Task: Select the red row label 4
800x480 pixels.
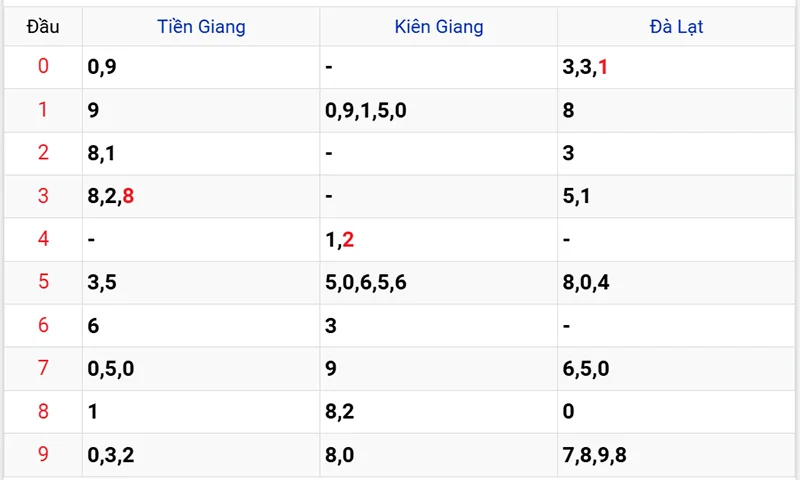Action: click(x=43, y=239)
